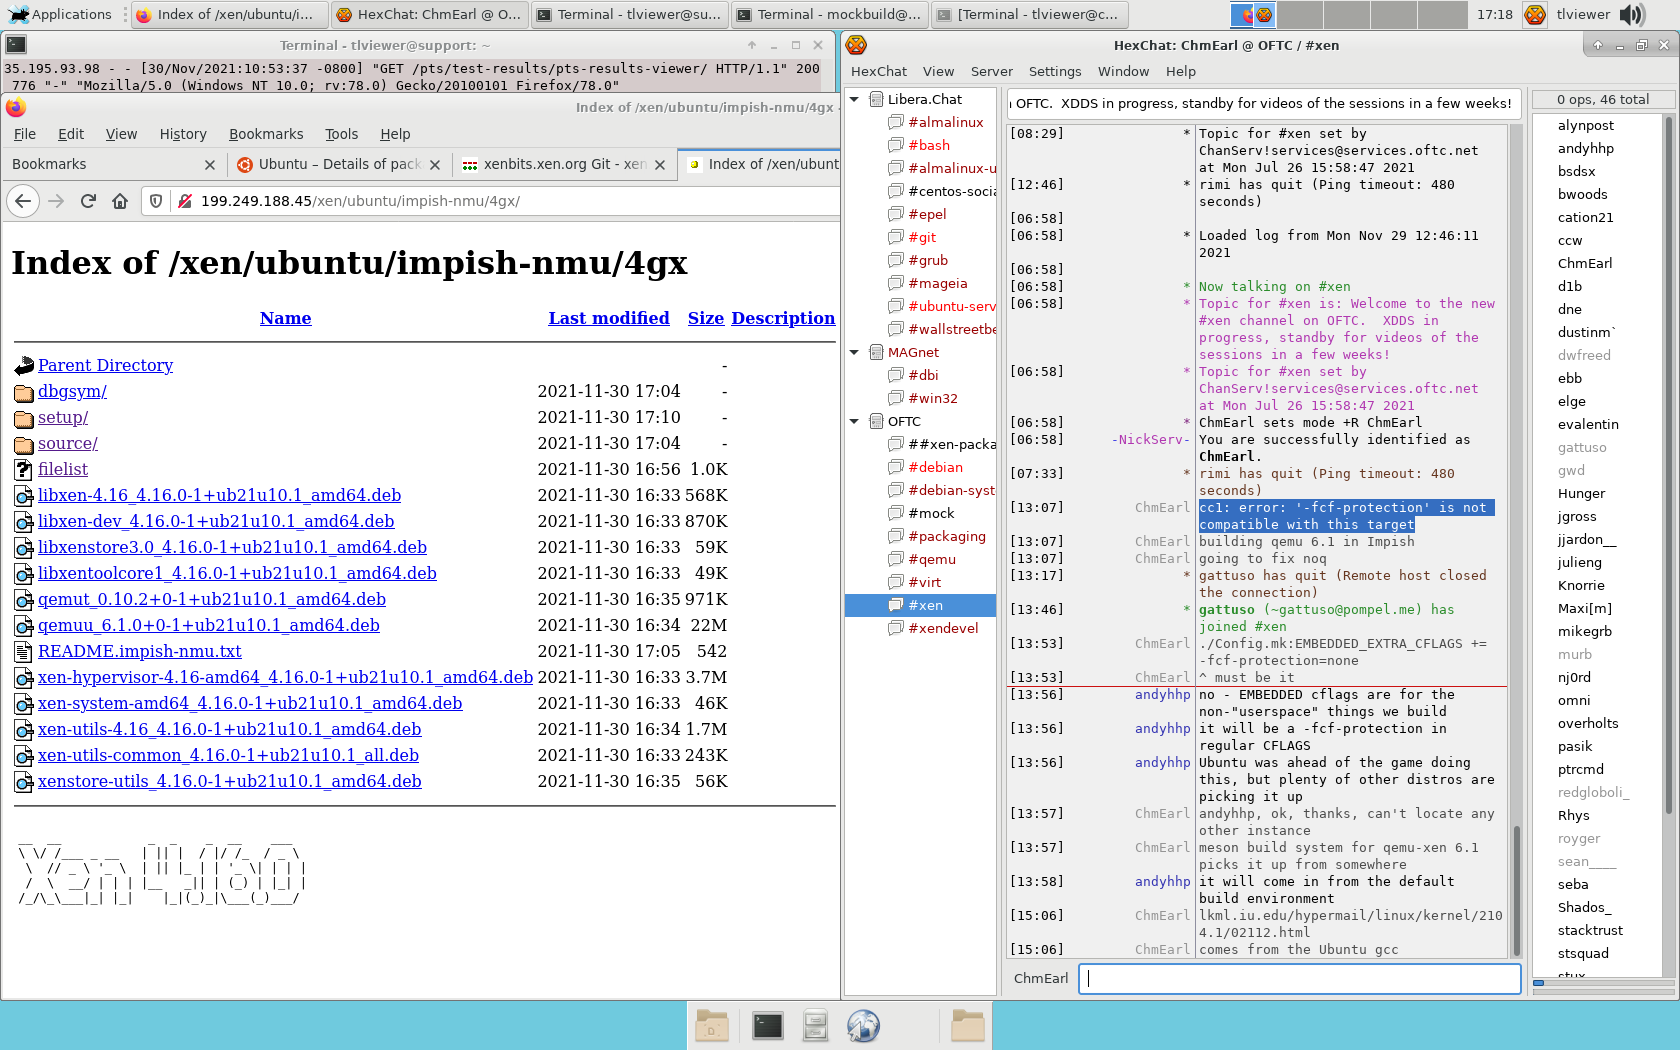Image resolution: width=1680 pixels, height=1050 pixels.
Task: Sort listing by Last modified
Action: click(x=608, y=318)
